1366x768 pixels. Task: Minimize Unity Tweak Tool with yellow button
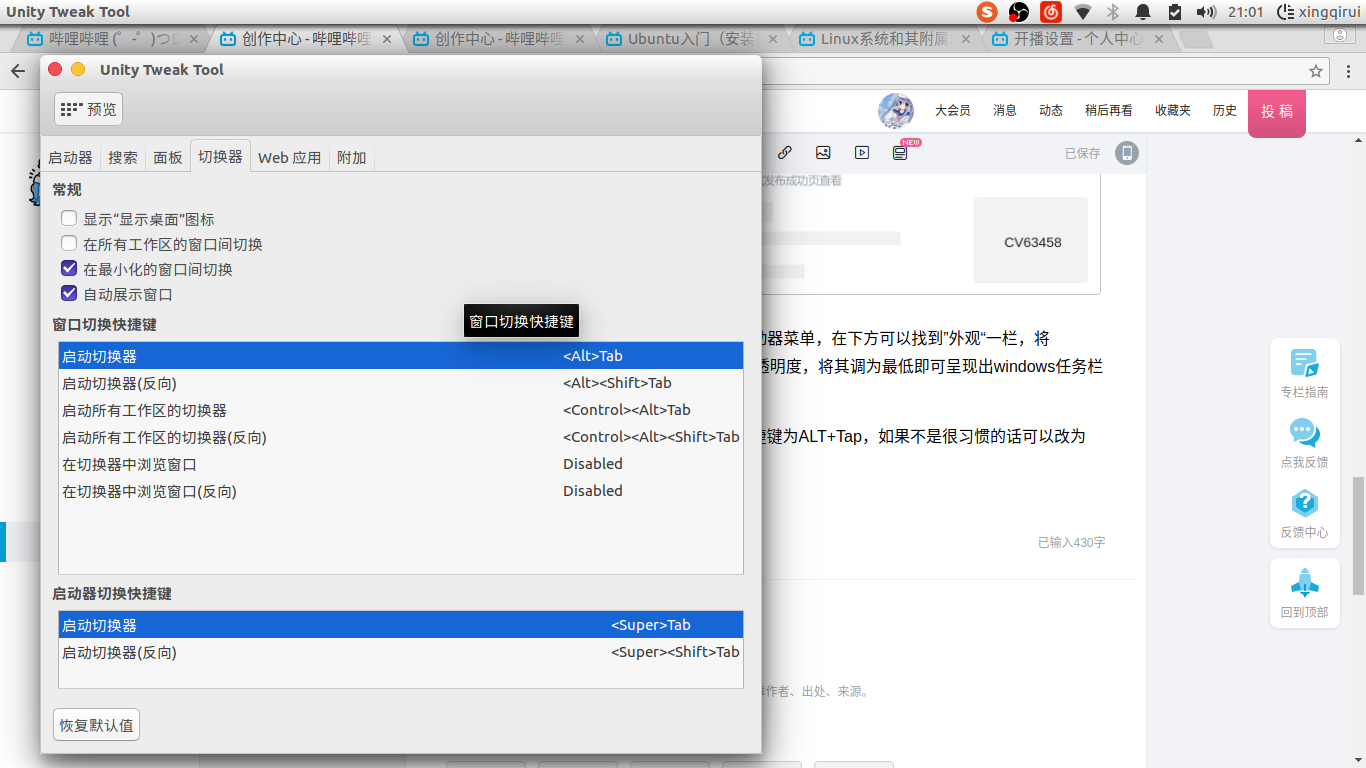pyautogui.click(x=78, y=69)
